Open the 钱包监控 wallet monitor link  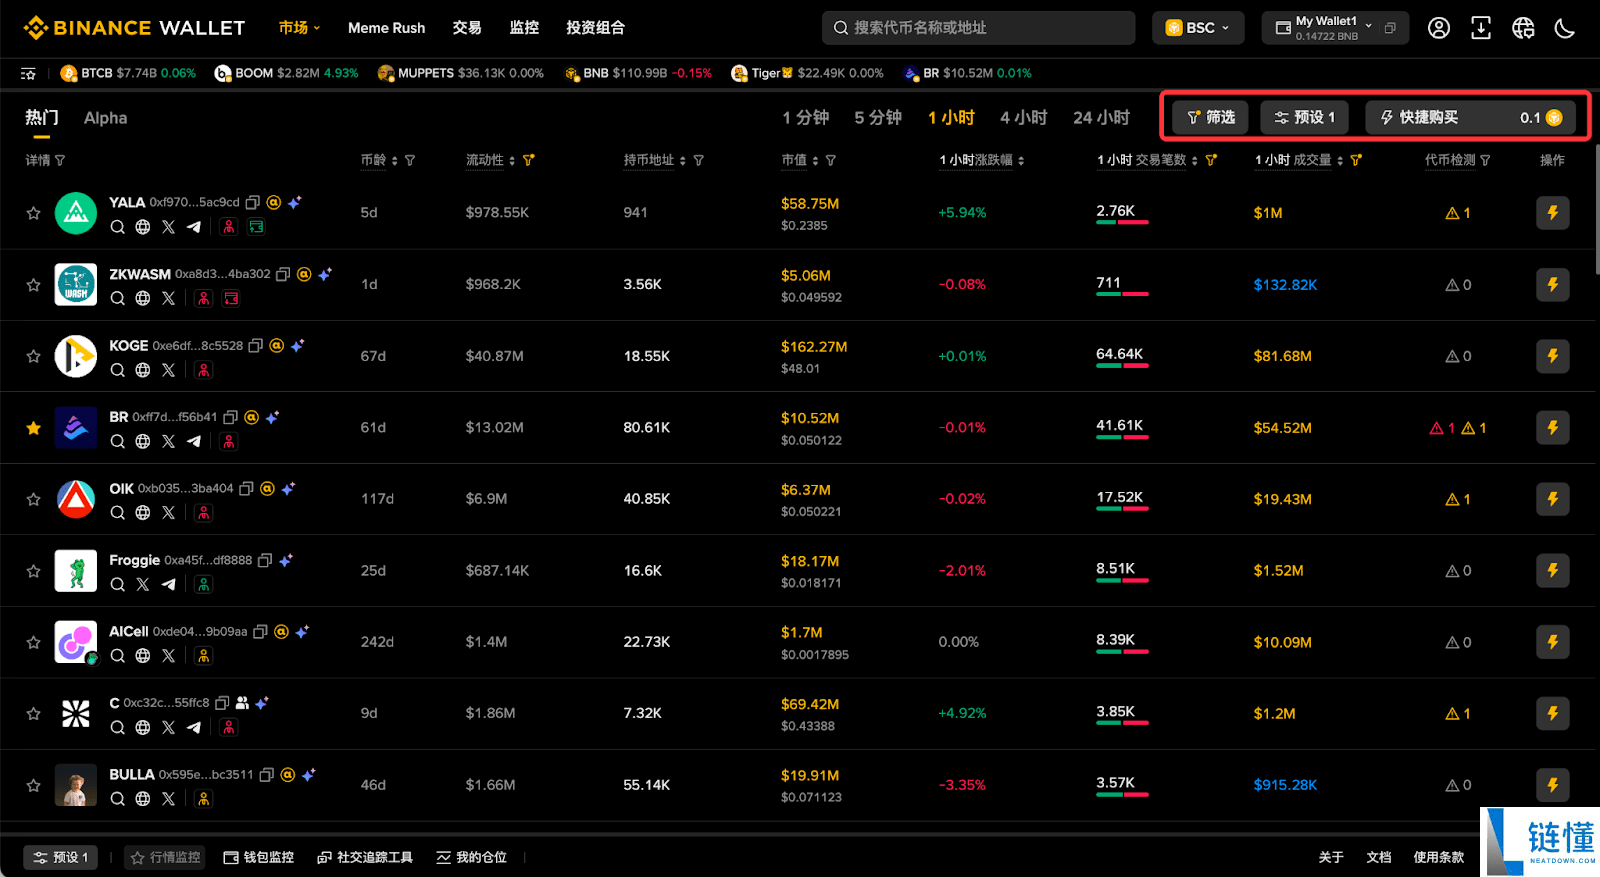click(x=259, y=857)
